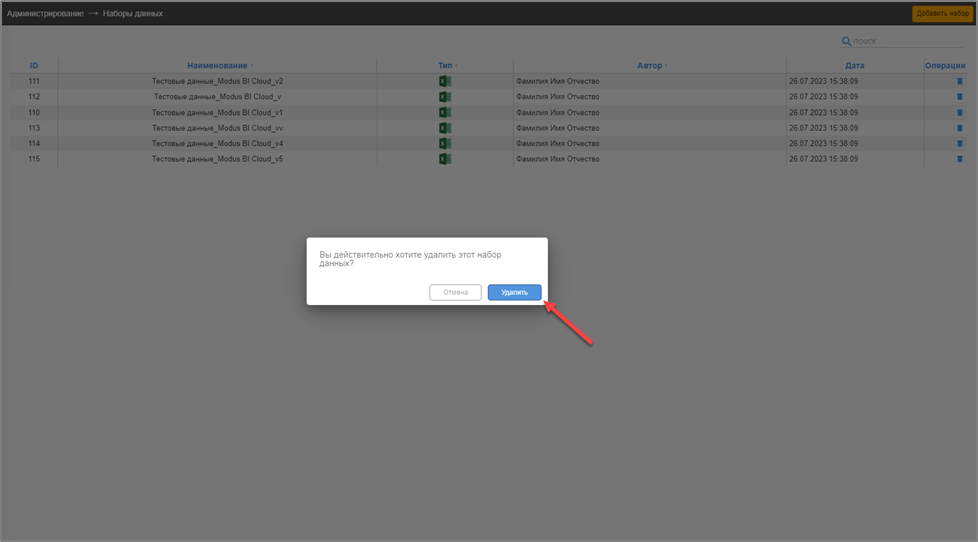Sort by the Автор column header
978x542 pixels.
point(649,66)
